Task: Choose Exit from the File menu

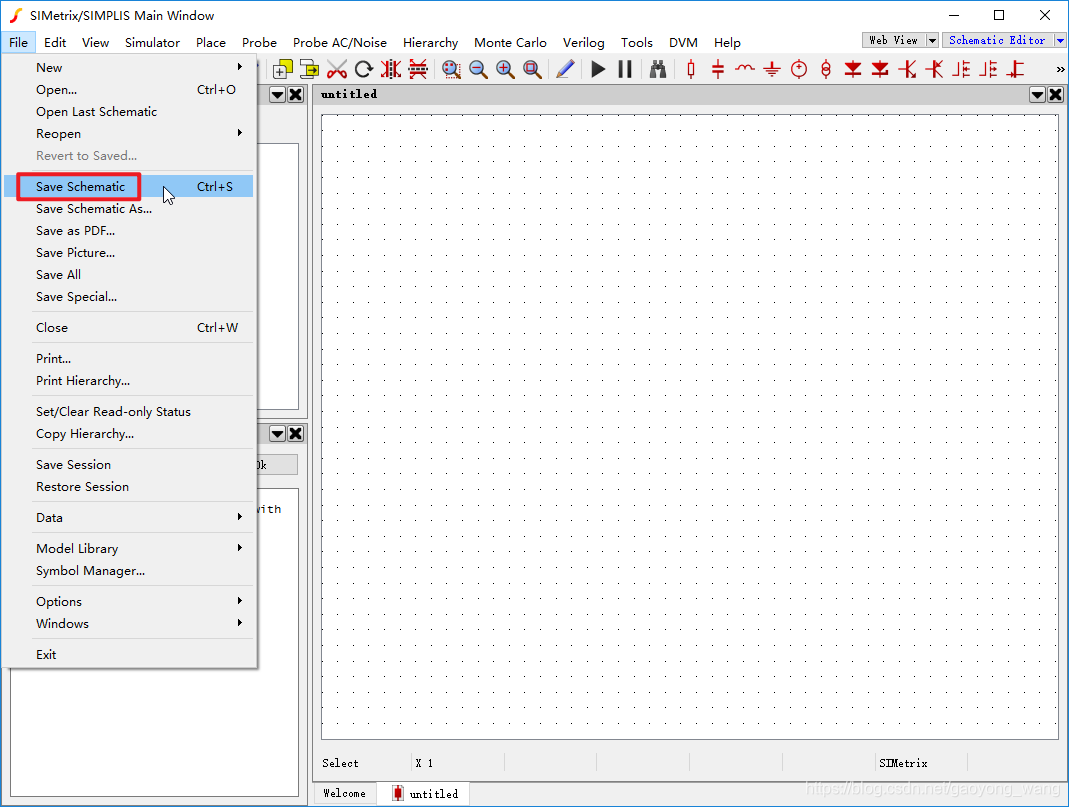Action: click(129, 654)
